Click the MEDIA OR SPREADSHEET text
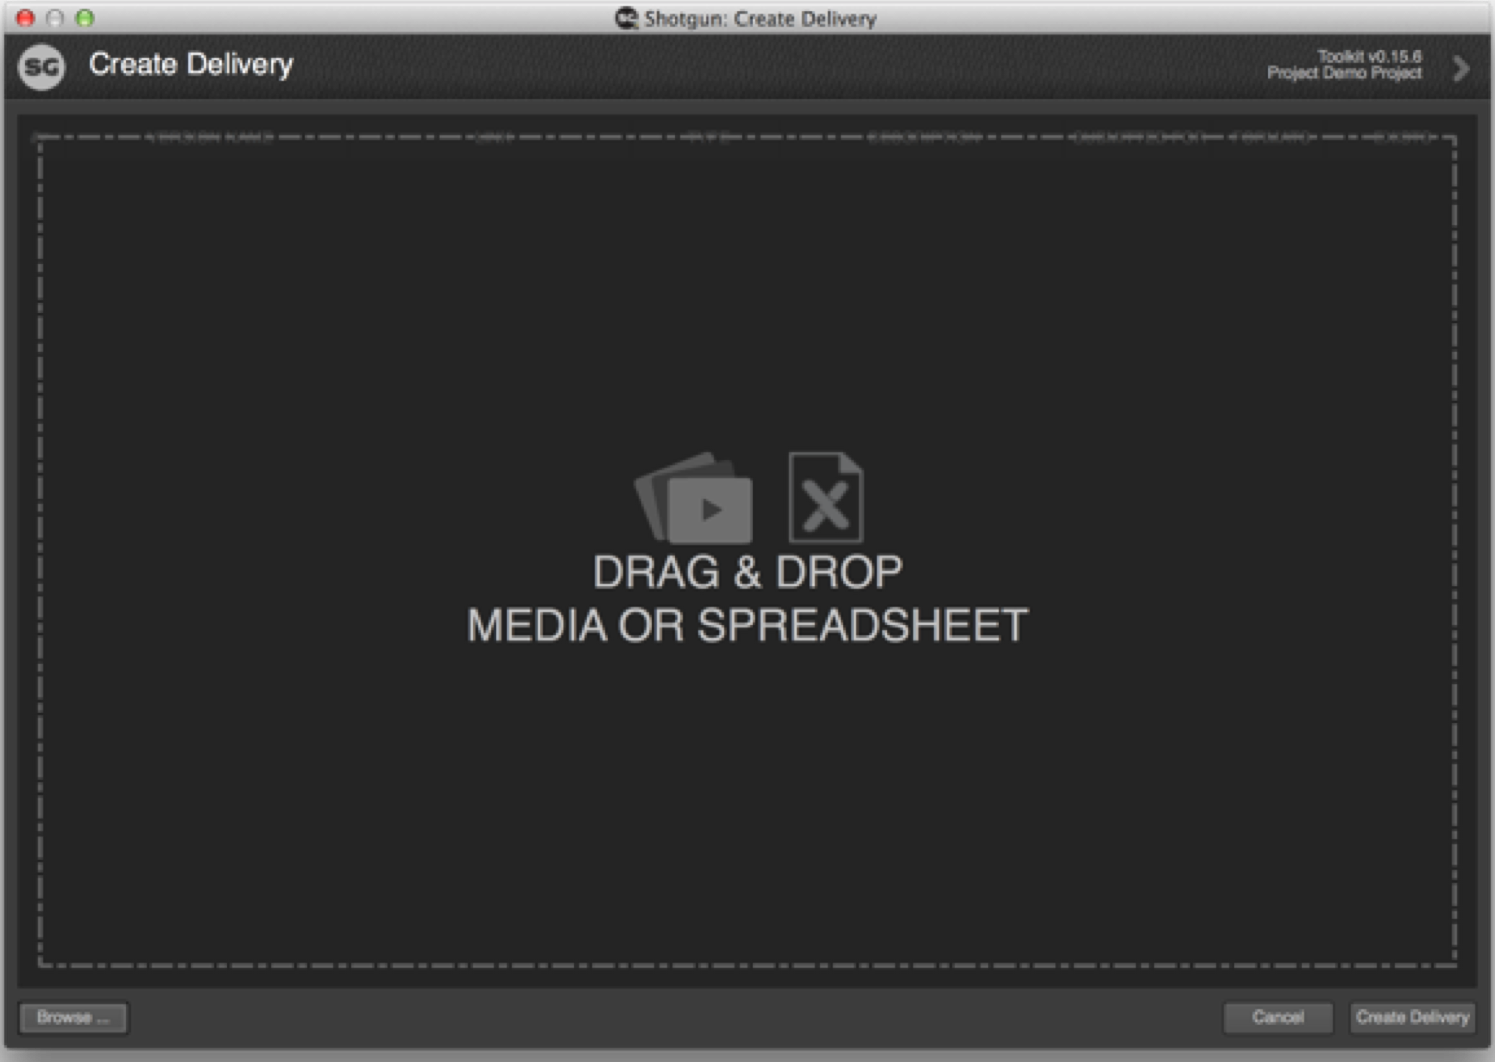This screenshot has height=1062, width=1495. [x=747, y=626]
